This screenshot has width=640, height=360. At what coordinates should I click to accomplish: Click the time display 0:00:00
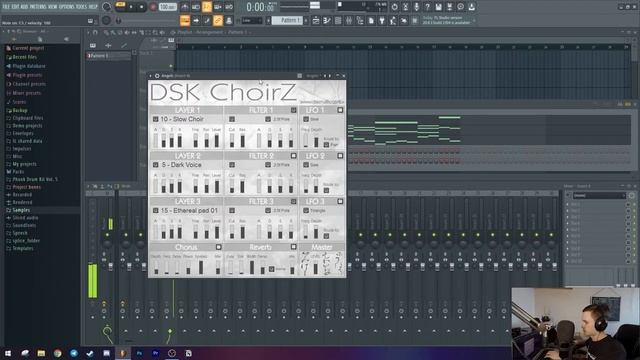pos(260,7)
